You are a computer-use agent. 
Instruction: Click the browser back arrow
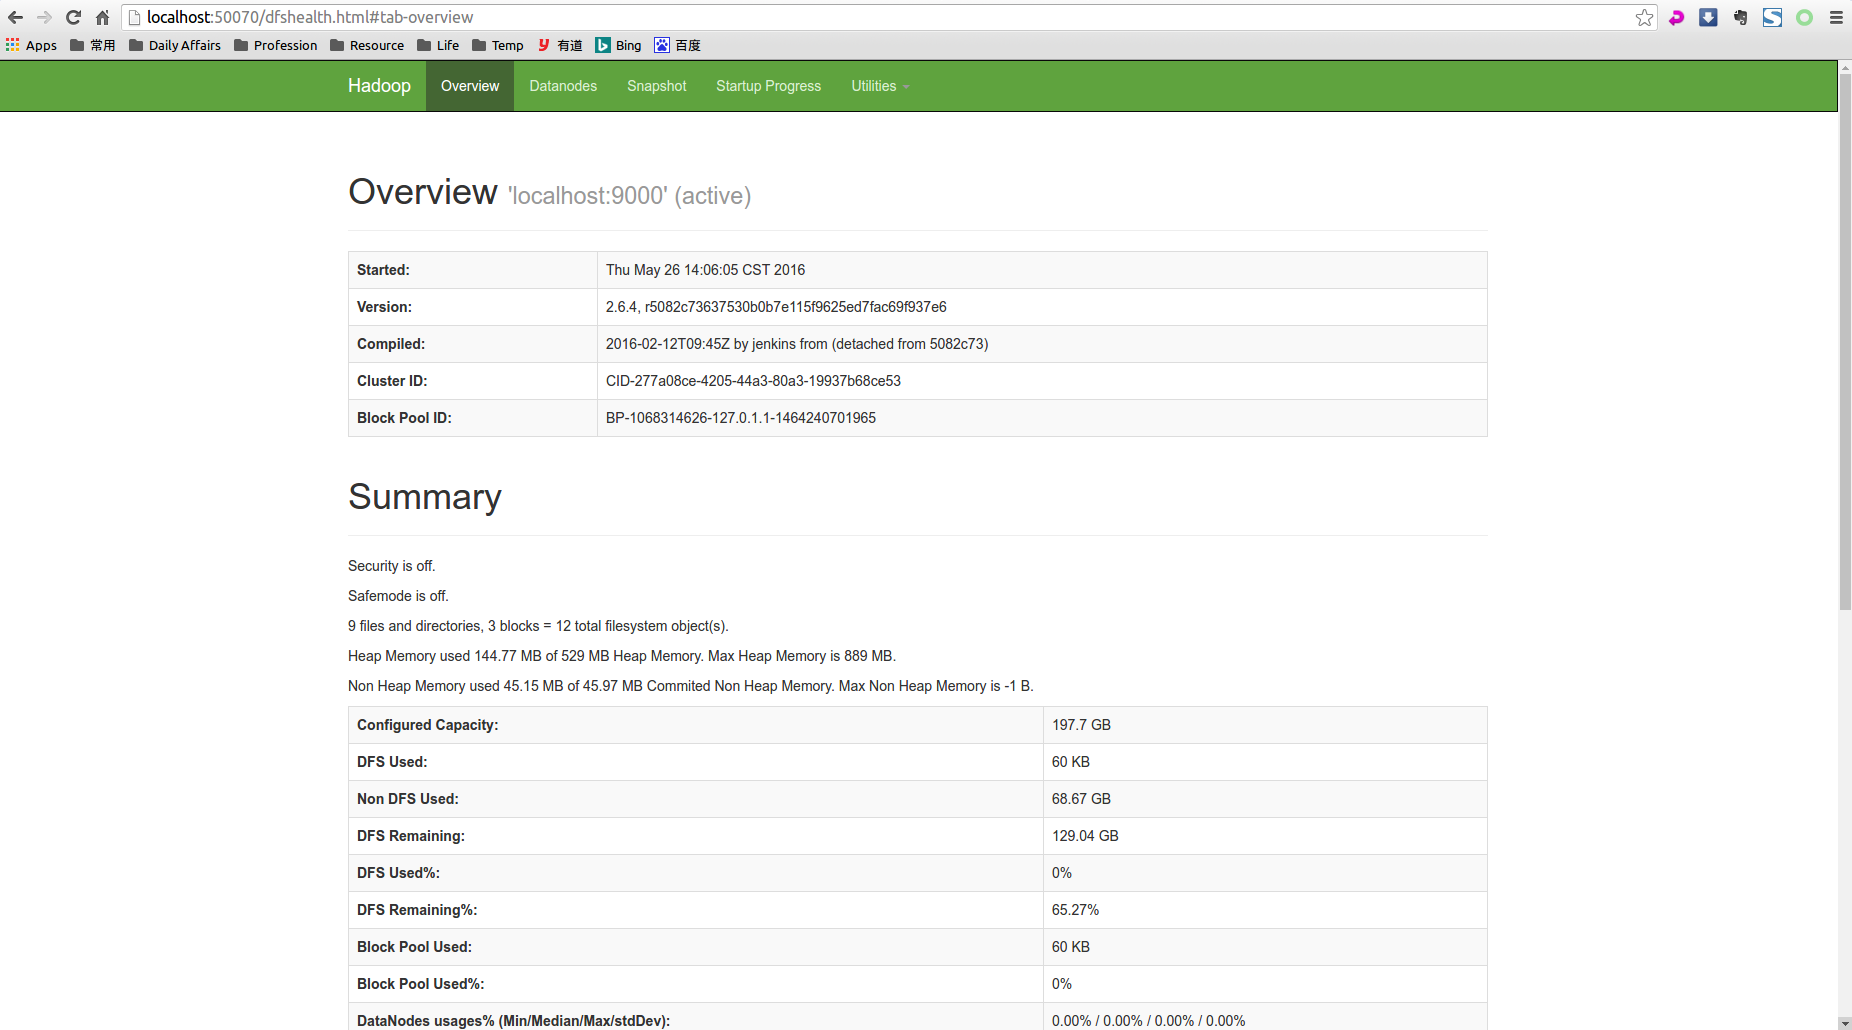[15, 17]
